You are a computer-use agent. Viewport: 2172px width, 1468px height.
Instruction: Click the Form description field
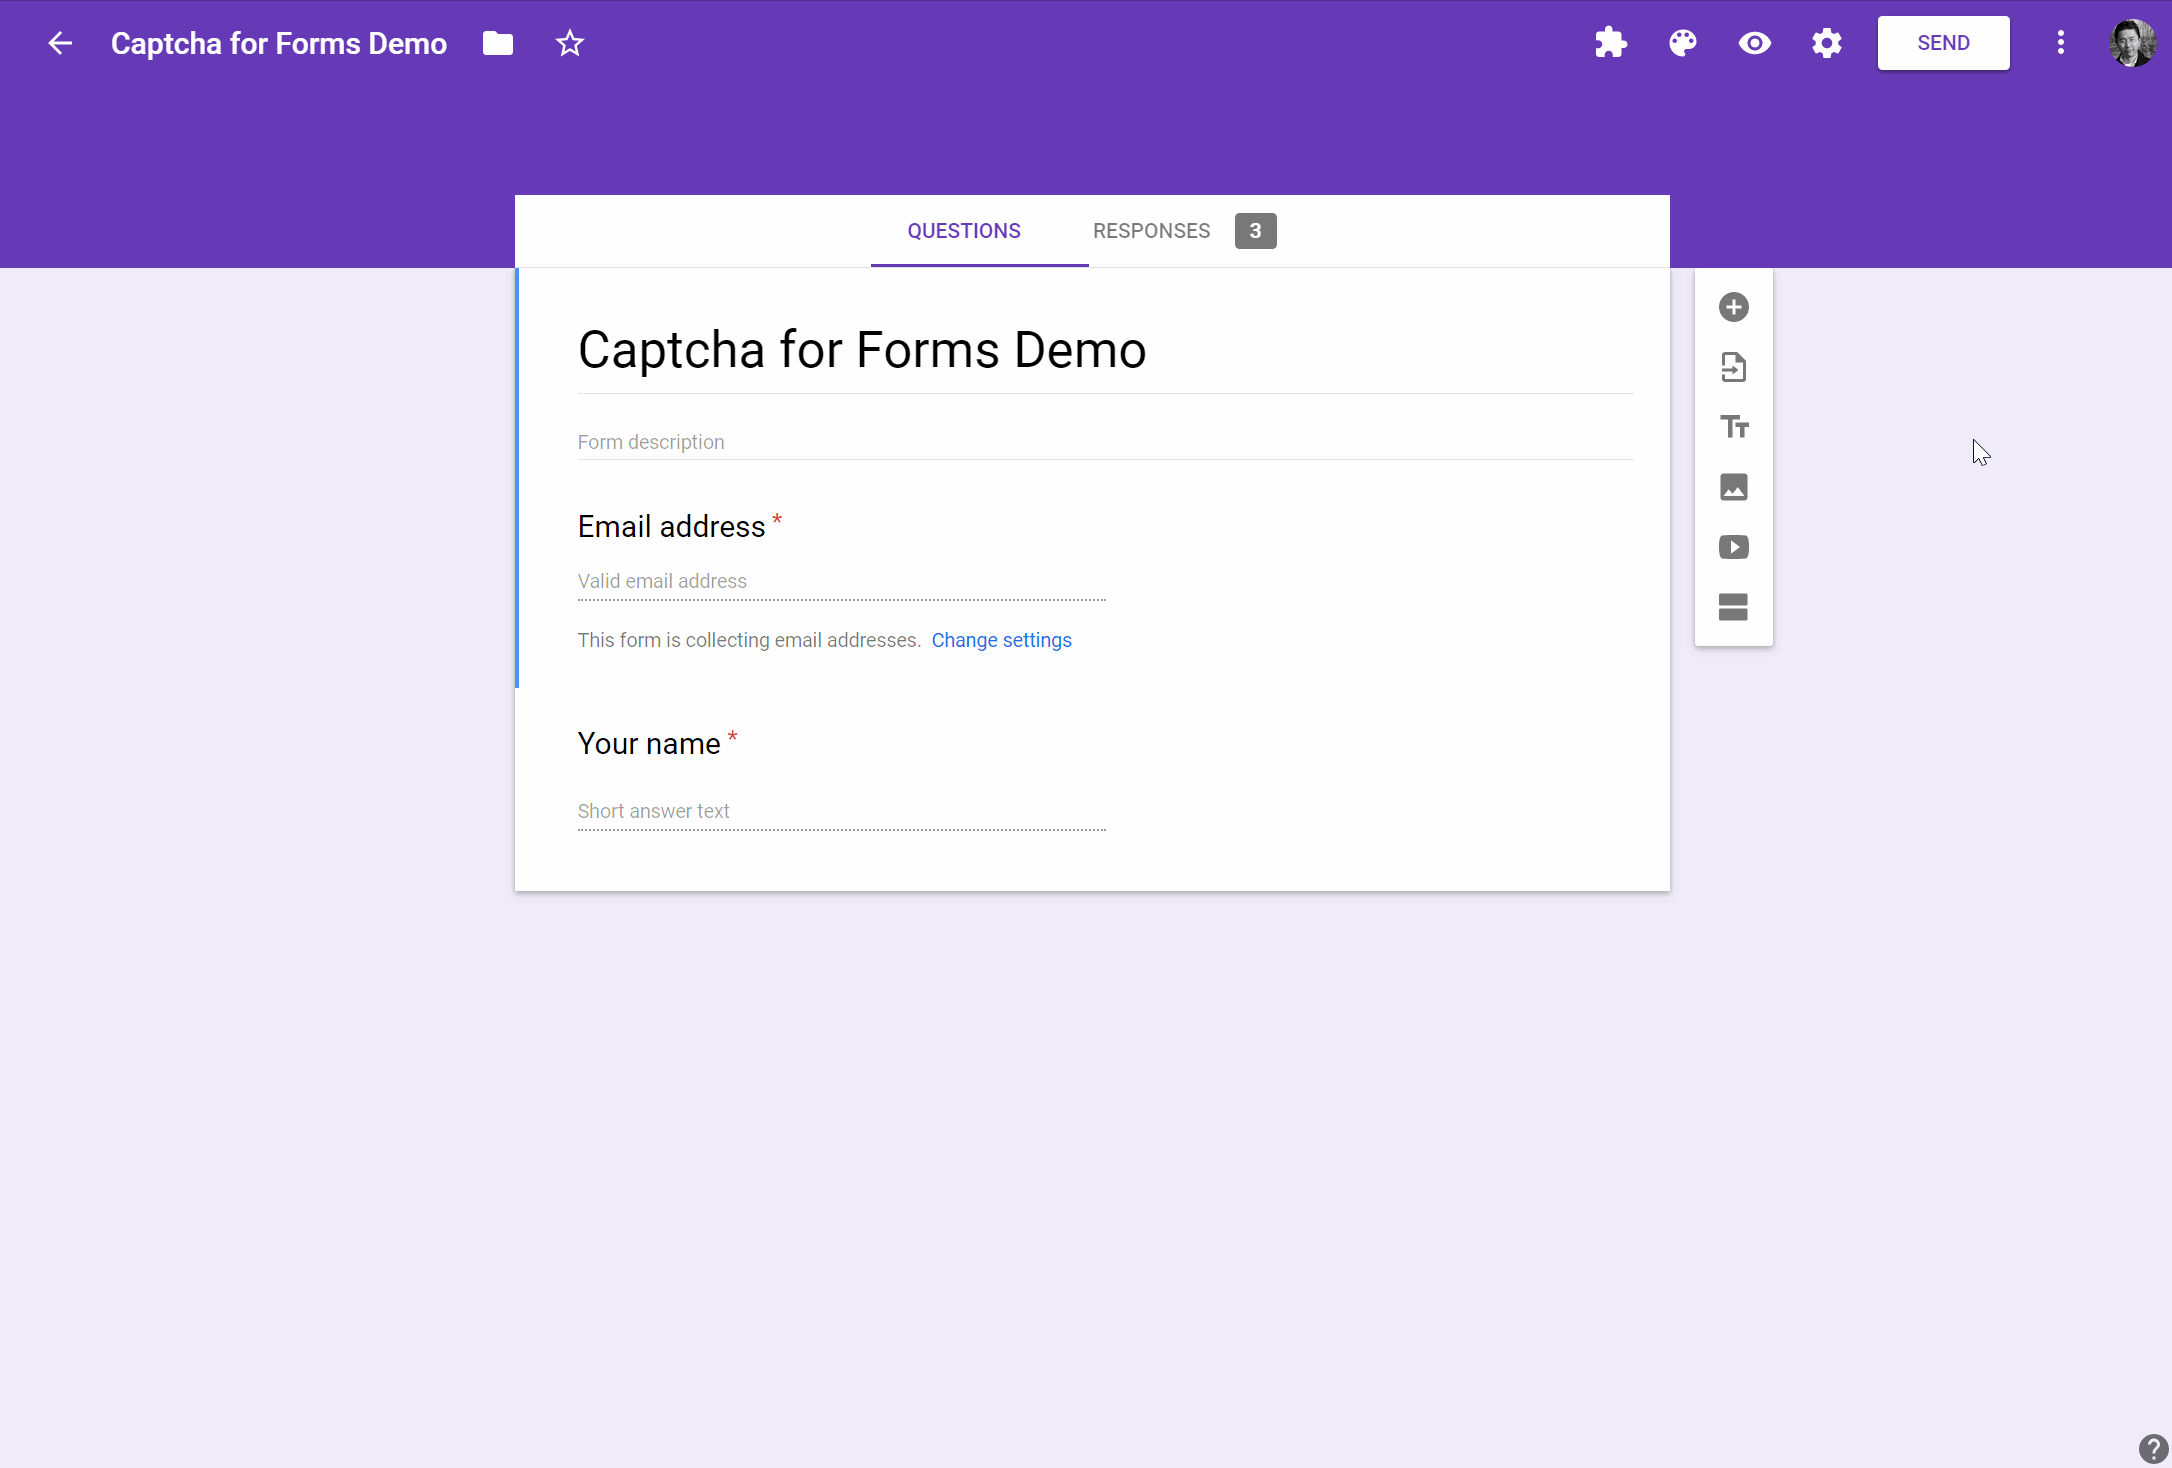(x=1105, y=442)
